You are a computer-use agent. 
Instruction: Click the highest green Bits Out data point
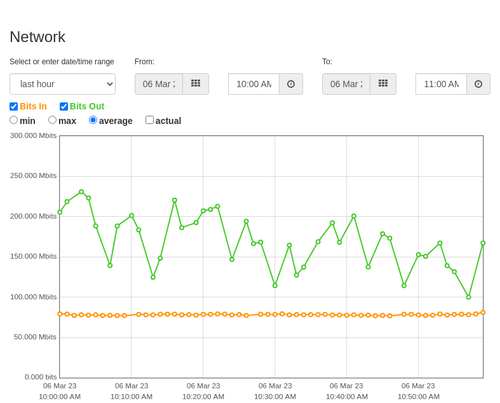pos(81,192)
